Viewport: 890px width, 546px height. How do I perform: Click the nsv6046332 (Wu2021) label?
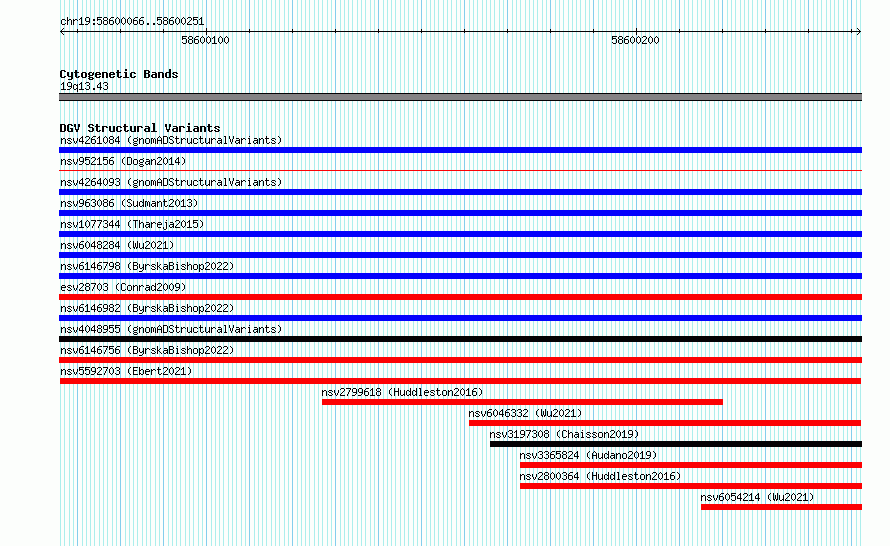(525, 413)
